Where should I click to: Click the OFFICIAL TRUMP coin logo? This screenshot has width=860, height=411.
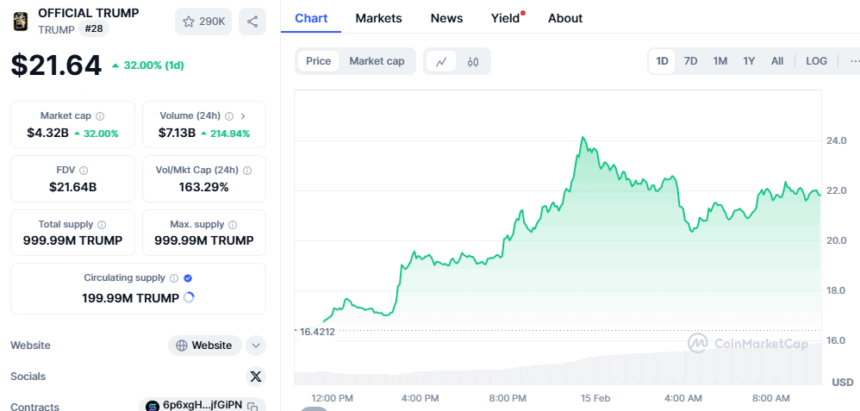pyautogui.click(x=20, y=21)
